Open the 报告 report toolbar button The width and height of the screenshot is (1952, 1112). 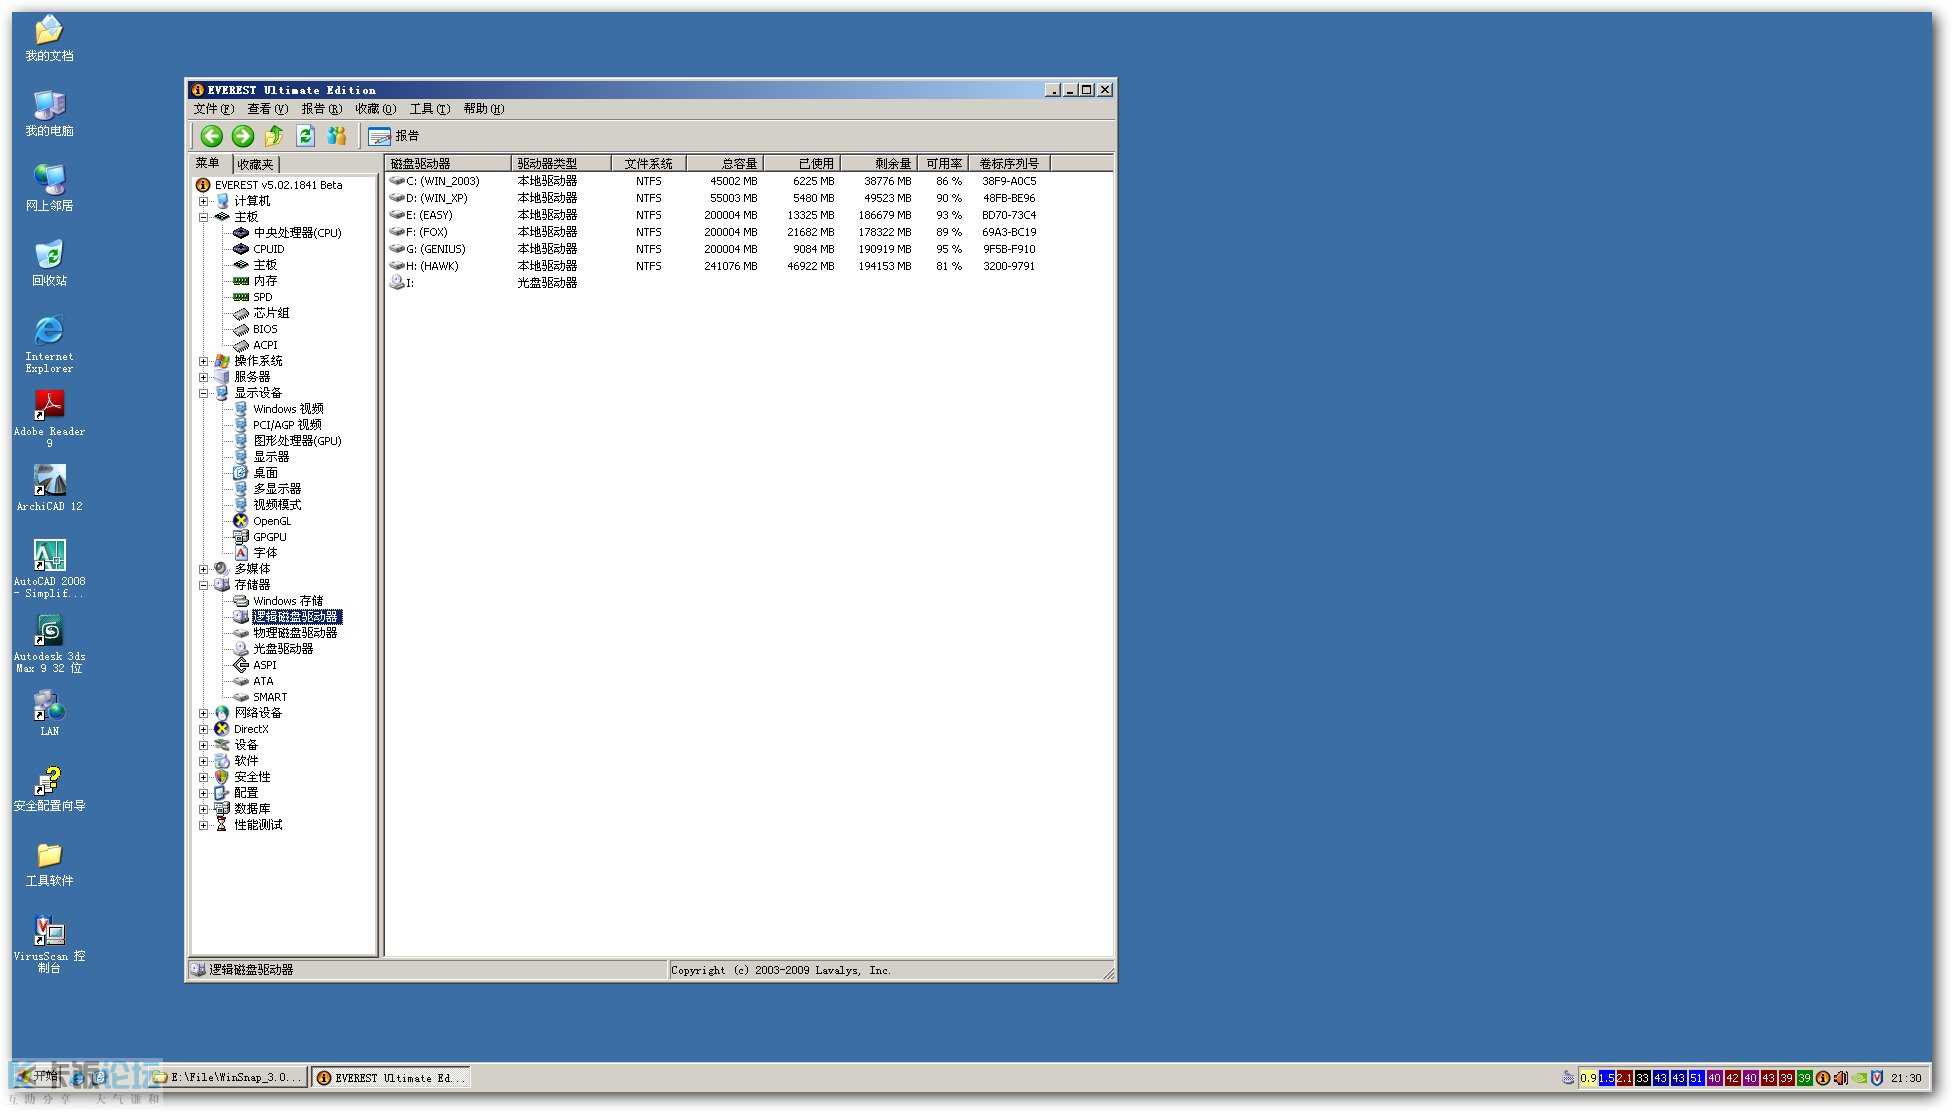point(394,136)
